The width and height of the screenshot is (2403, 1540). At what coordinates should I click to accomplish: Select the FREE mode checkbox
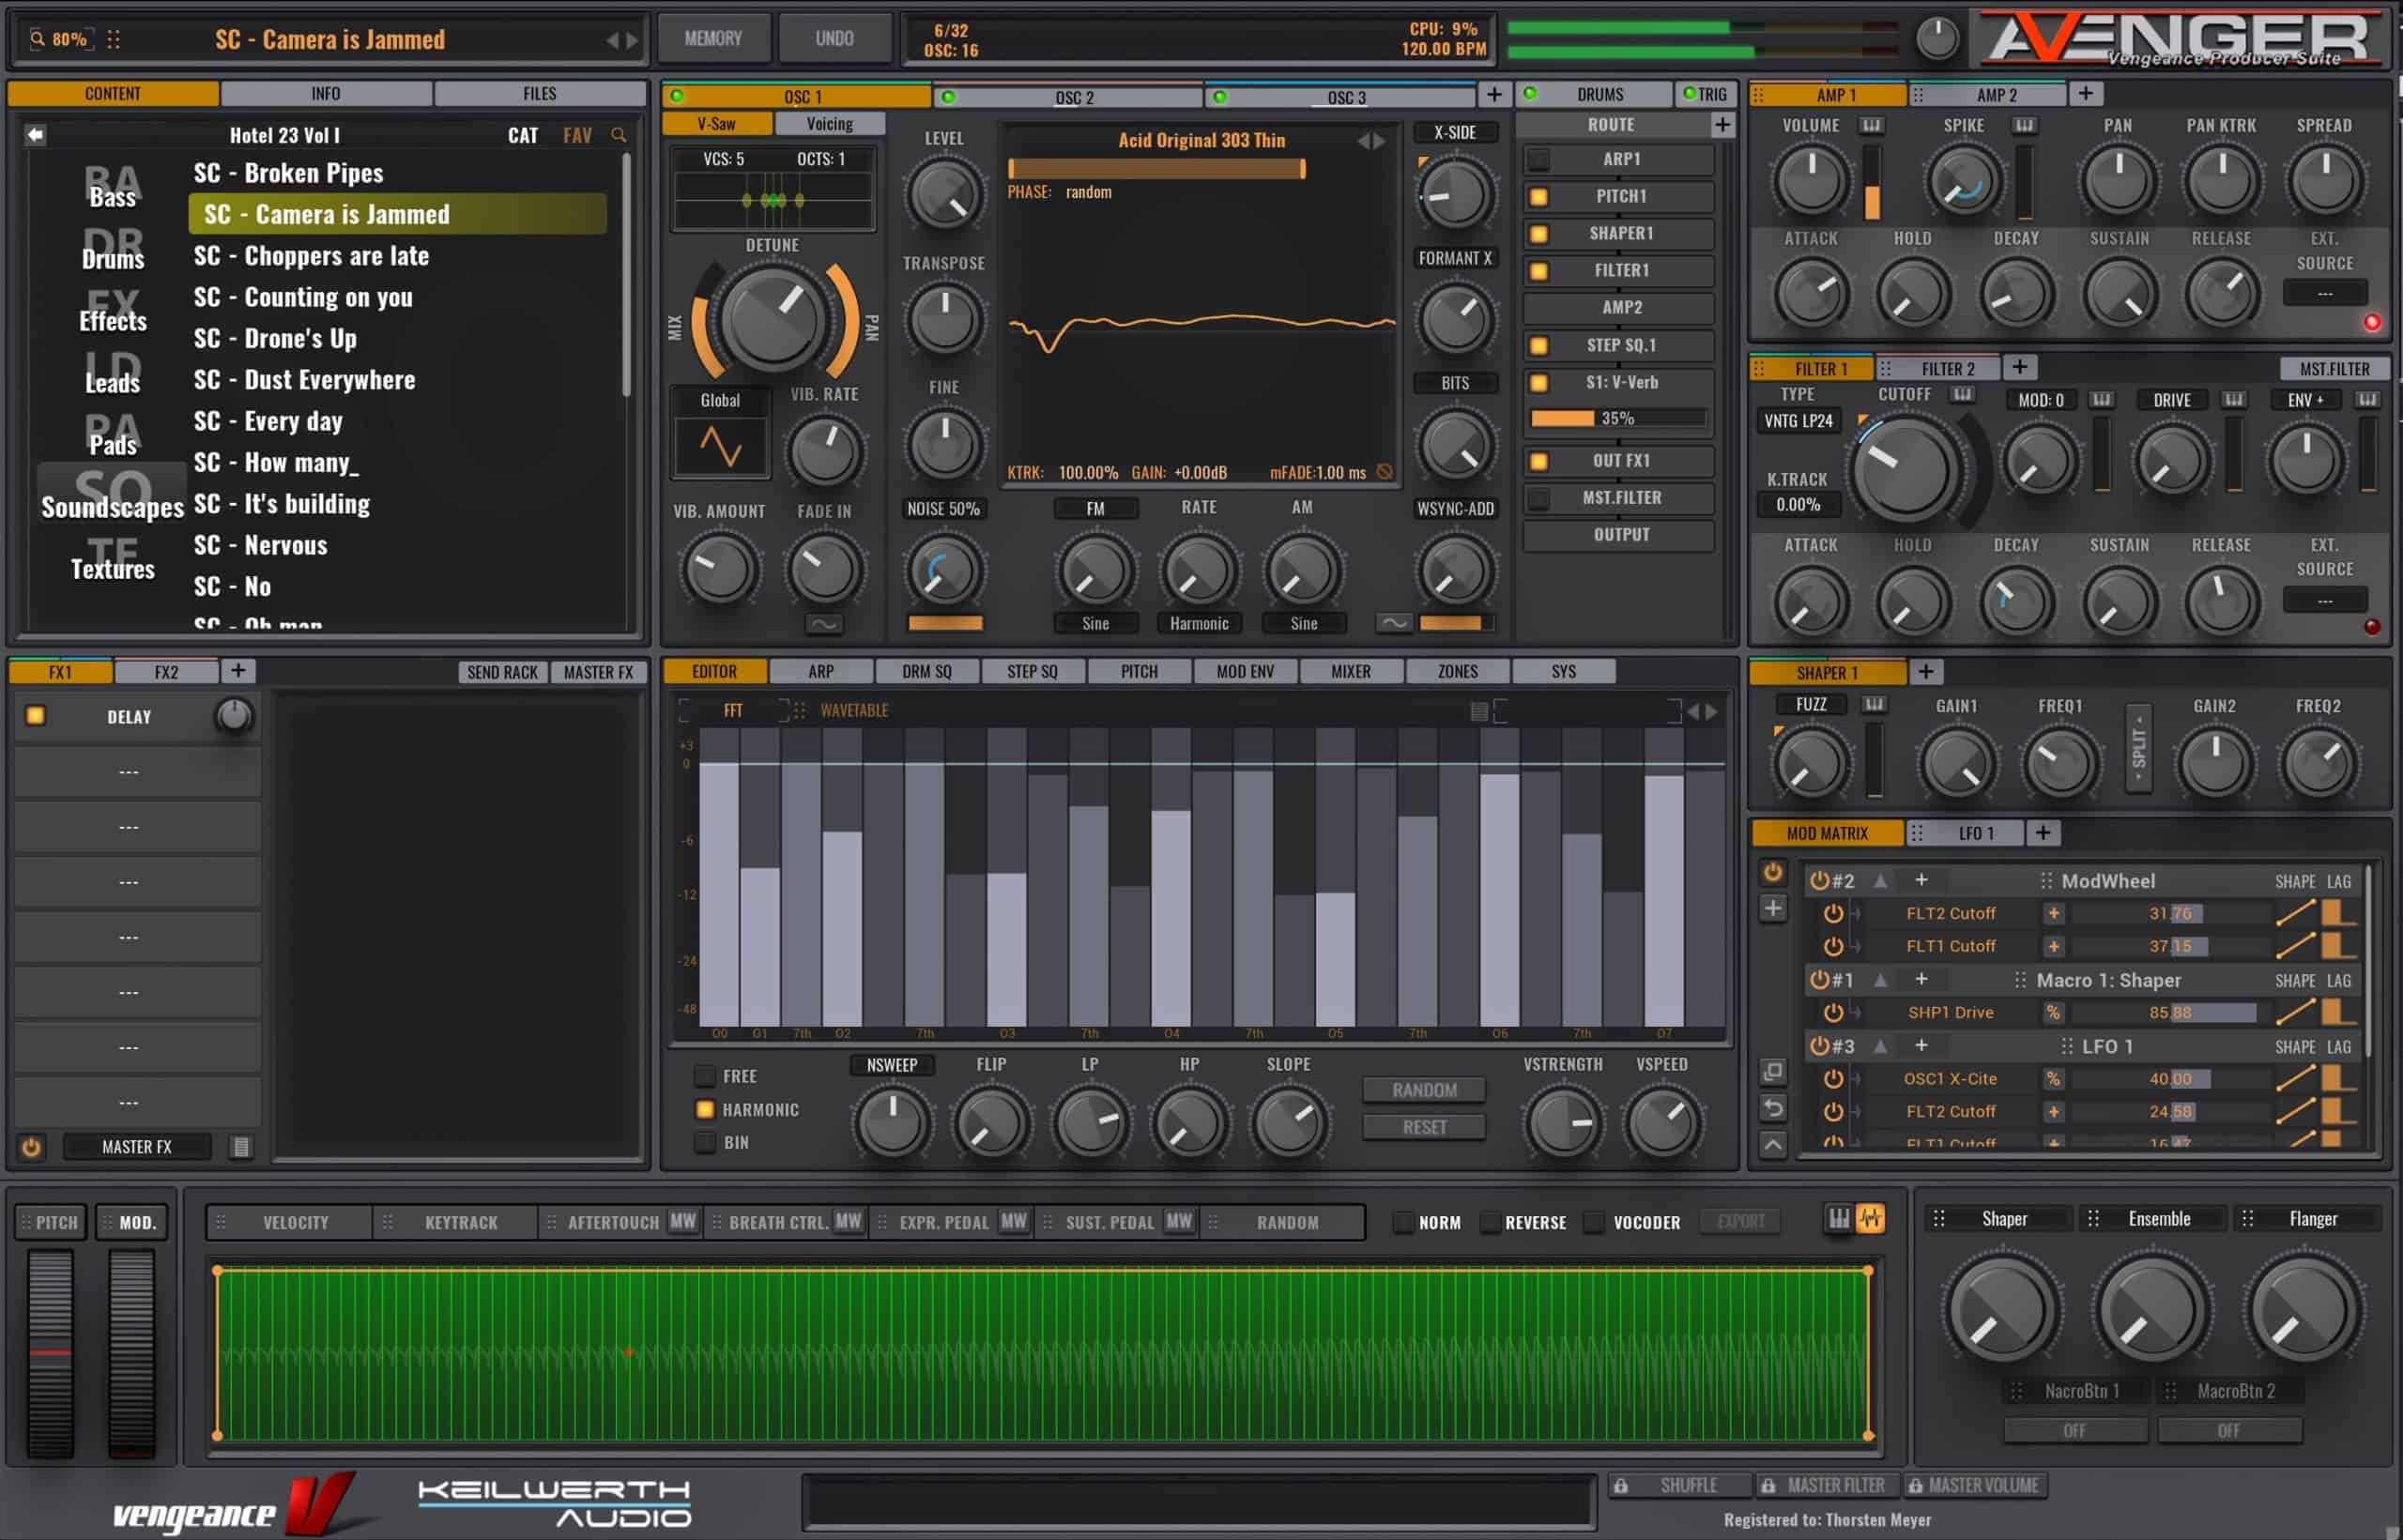[x=705, y=1076]
